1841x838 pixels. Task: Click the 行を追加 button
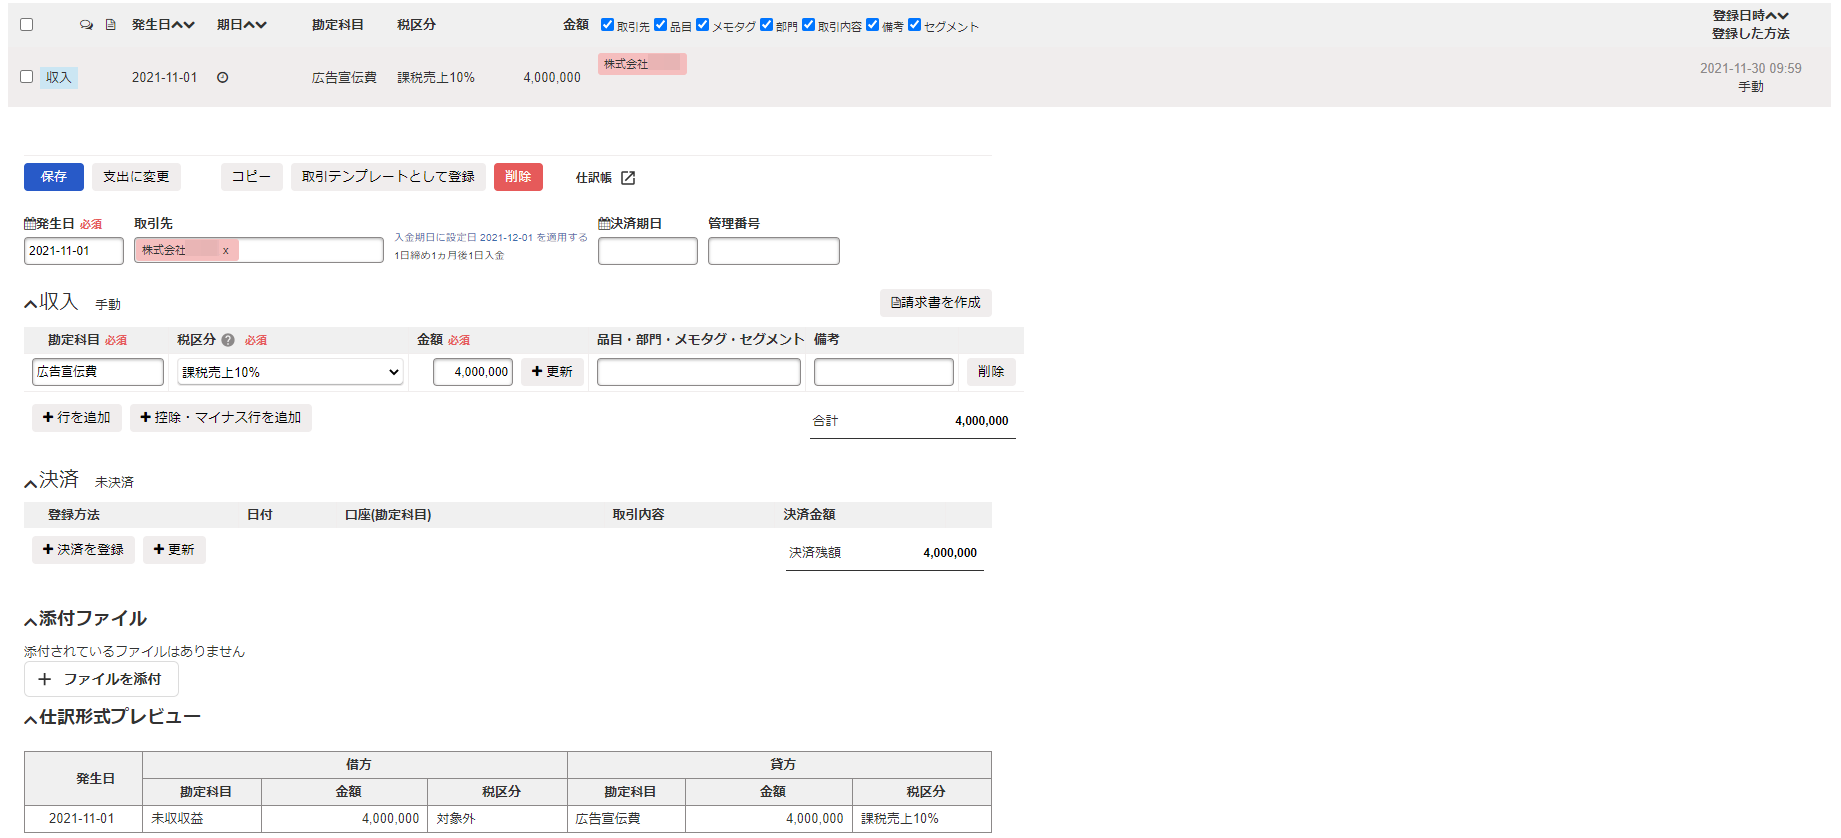pyautogui.click(x=77, y=418)
